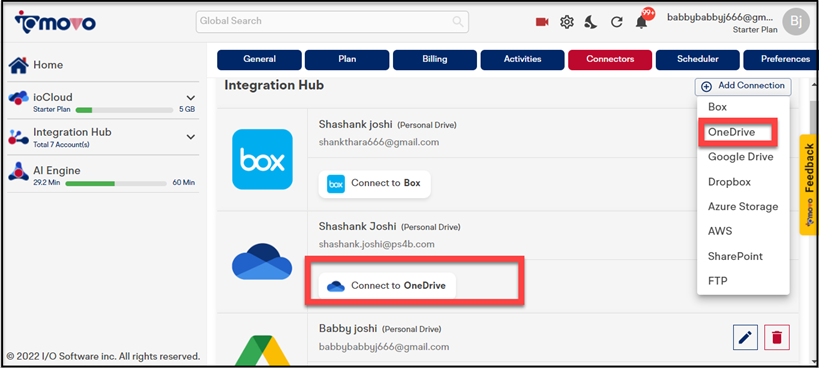Click the AI Engine sidebar icon

(x=18, y=171)
